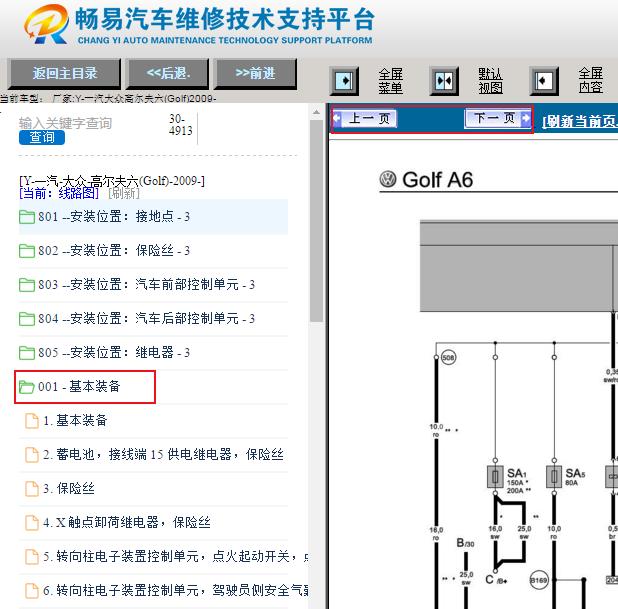The width and height of the screenshot is (618, 609).
Task: Click the full-screen content arrow icon
Action: tap(544, 81)
